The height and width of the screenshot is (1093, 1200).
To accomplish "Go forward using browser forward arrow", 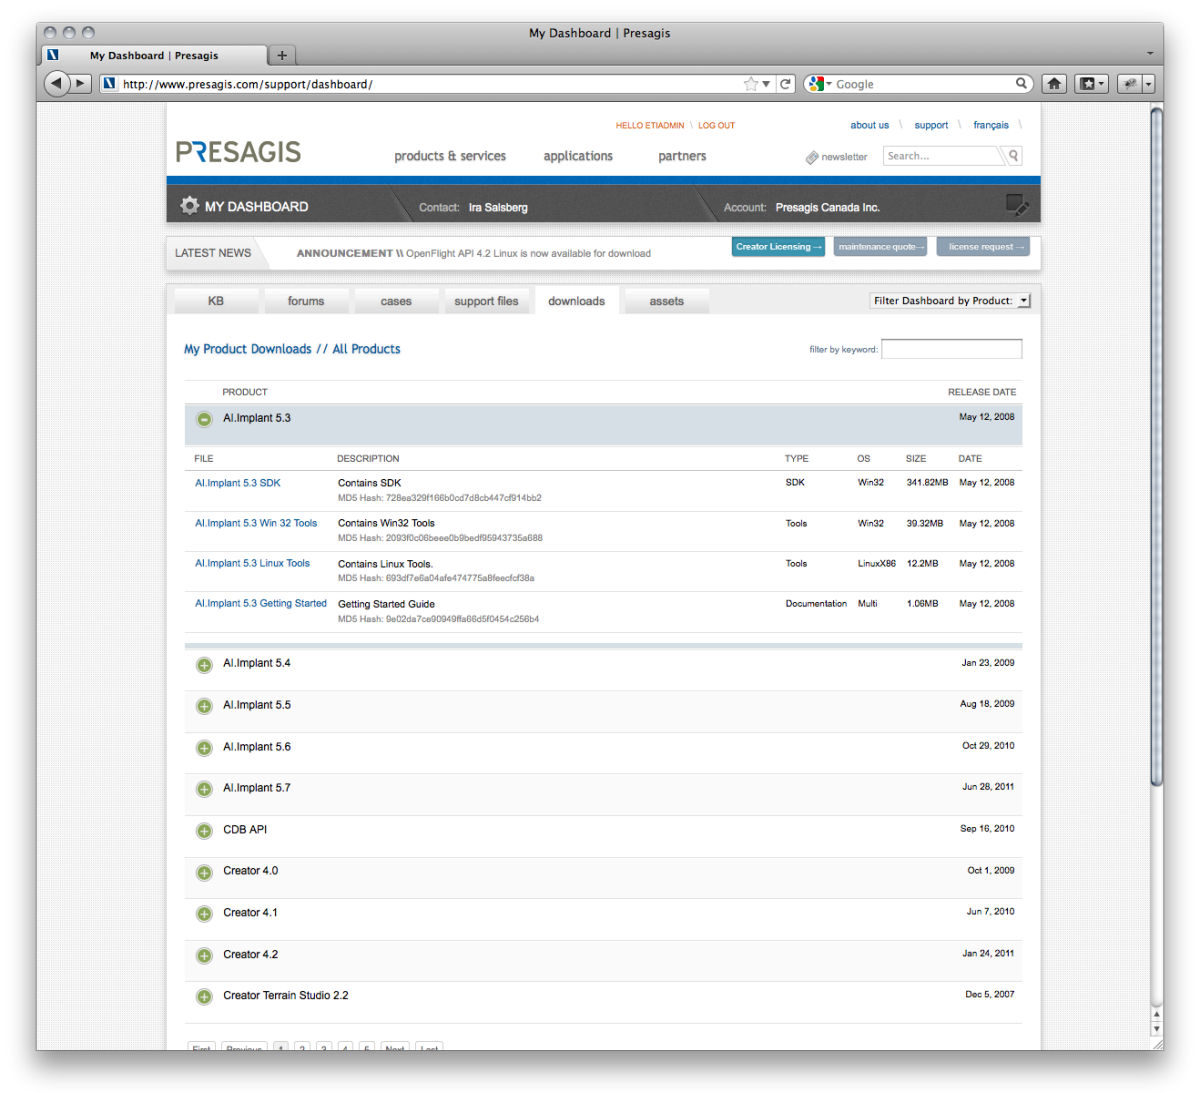I will (81, 84).
